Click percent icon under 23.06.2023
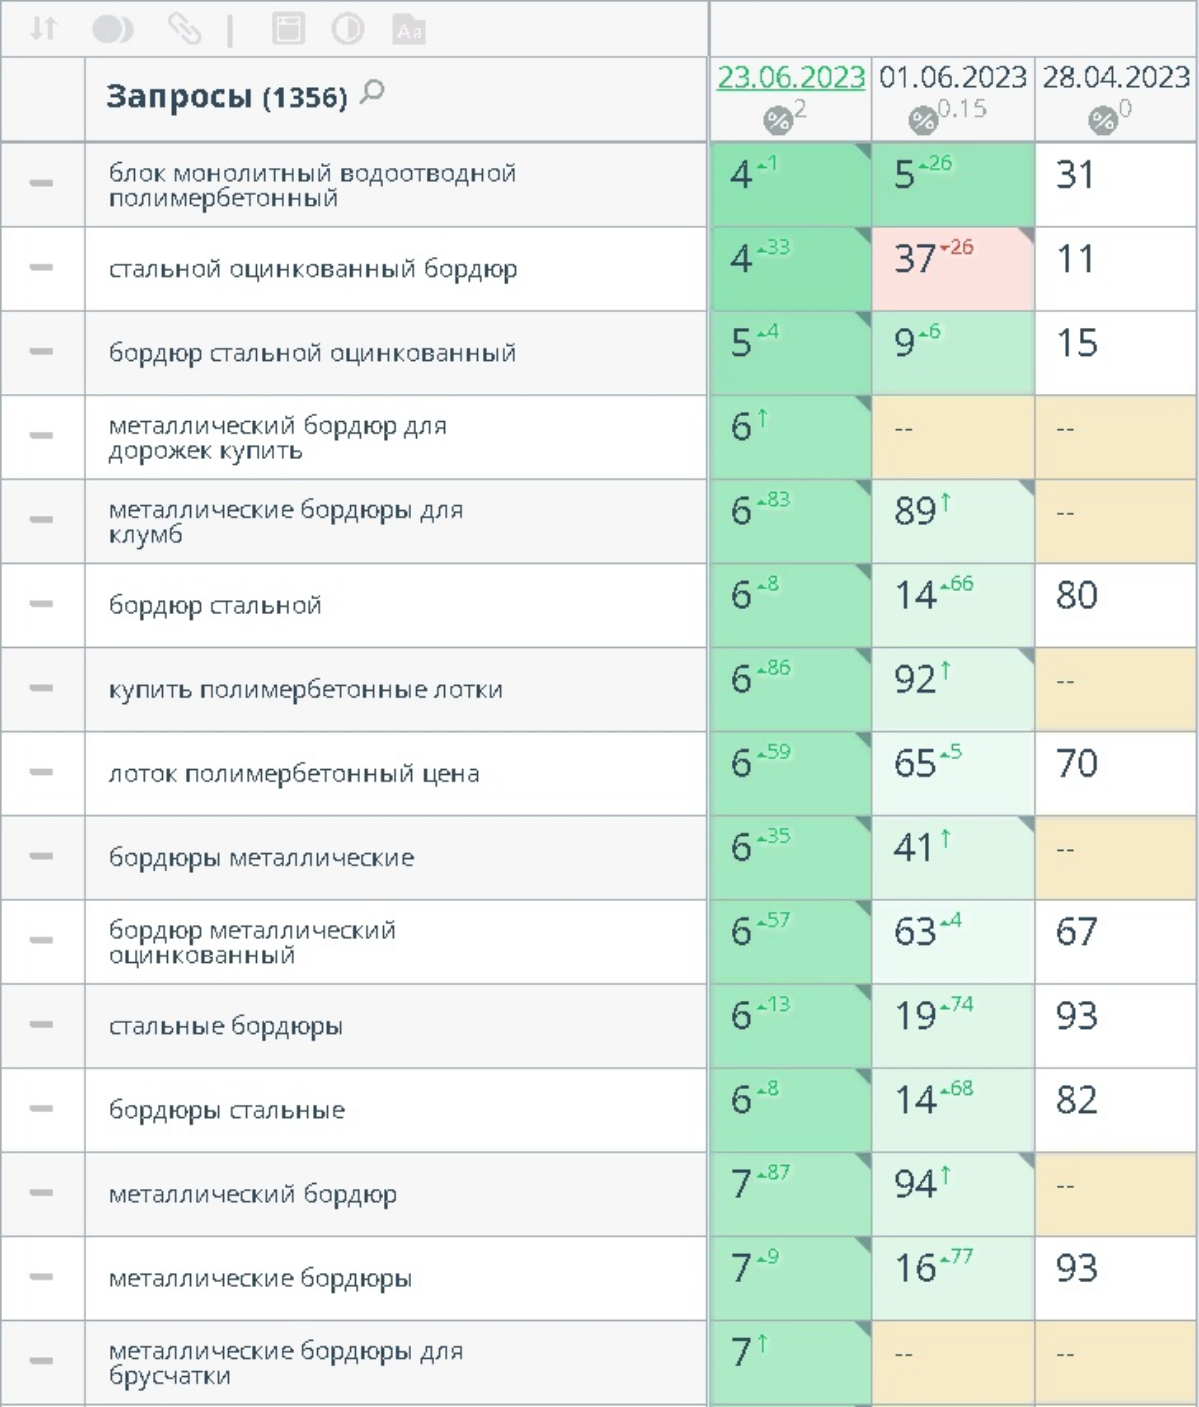 [777, 121]
